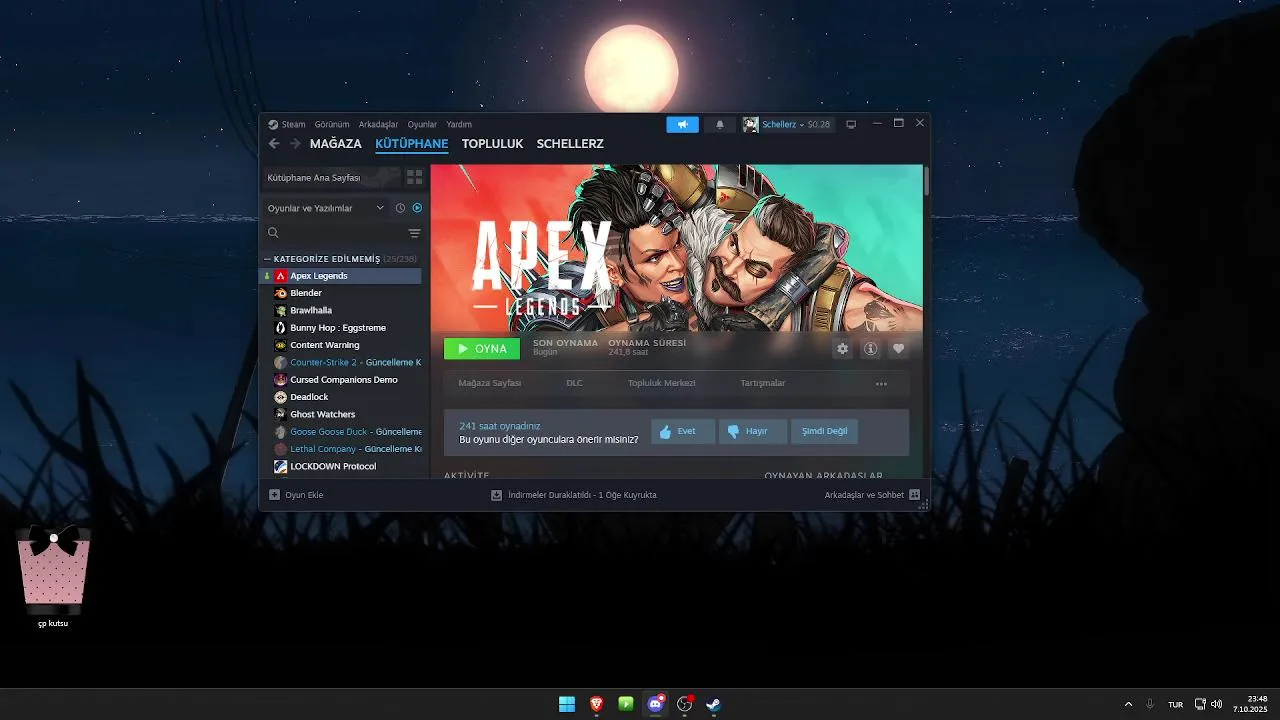Viewport: 1280px width, 720px height.
Task: Click the announcements megaphone icon in Steam
Action: (682, 125)
